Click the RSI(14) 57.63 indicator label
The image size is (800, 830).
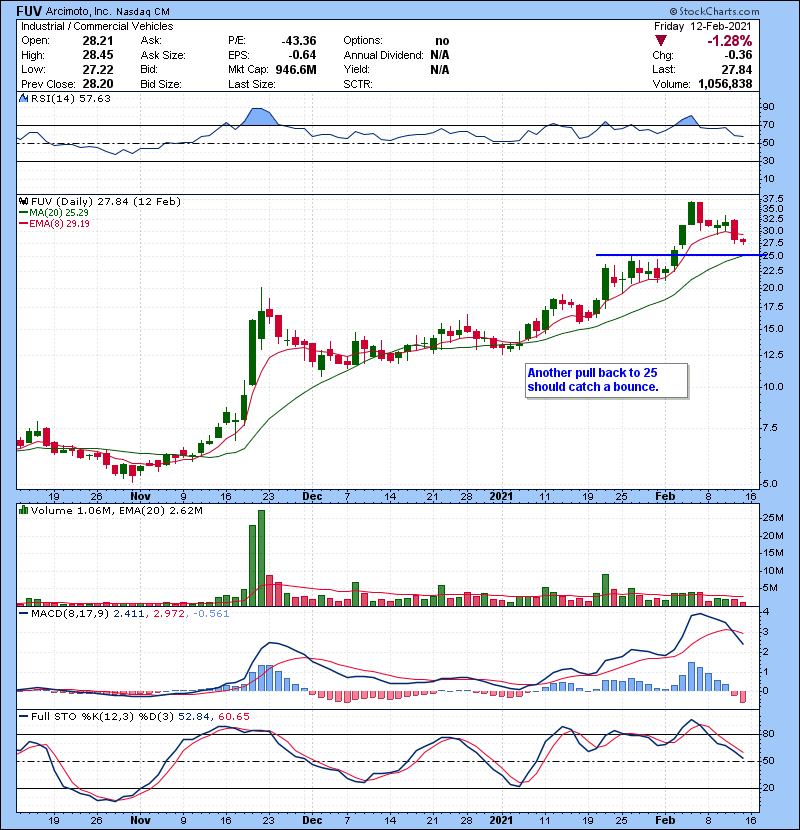point(71,98)
